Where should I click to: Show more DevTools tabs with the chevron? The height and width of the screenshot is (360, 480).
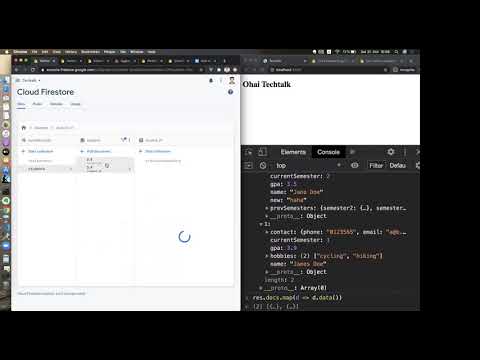(352, 152)
